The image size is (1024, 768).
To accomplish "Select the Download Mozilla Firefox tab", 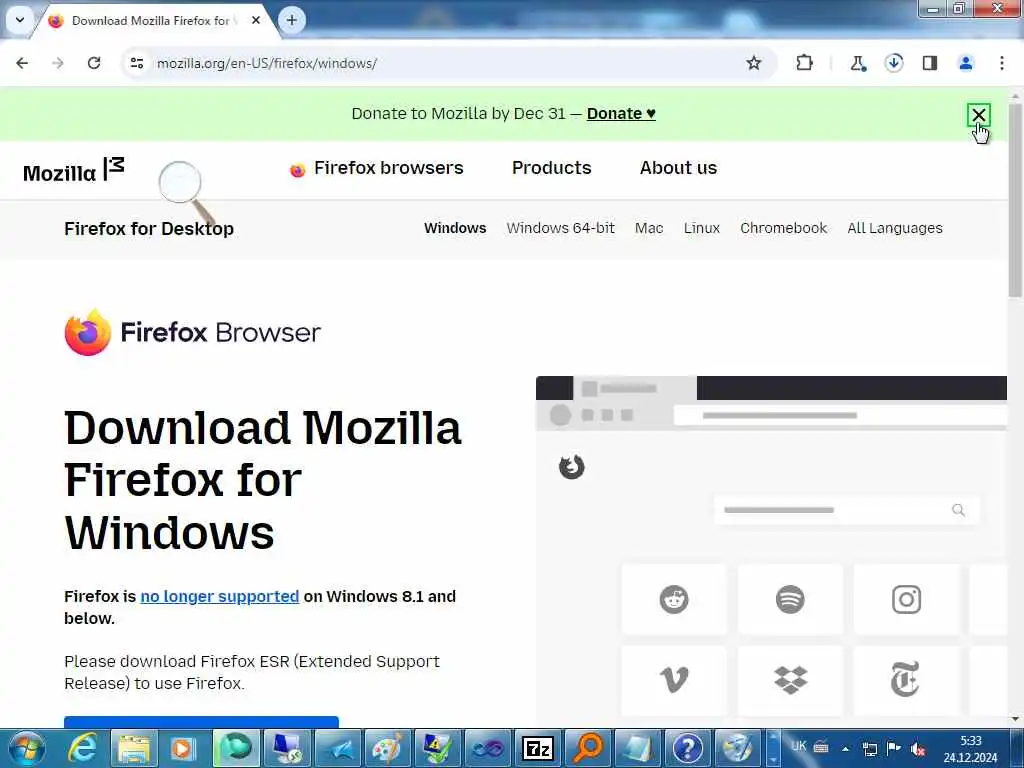I will tap(153, 20).
